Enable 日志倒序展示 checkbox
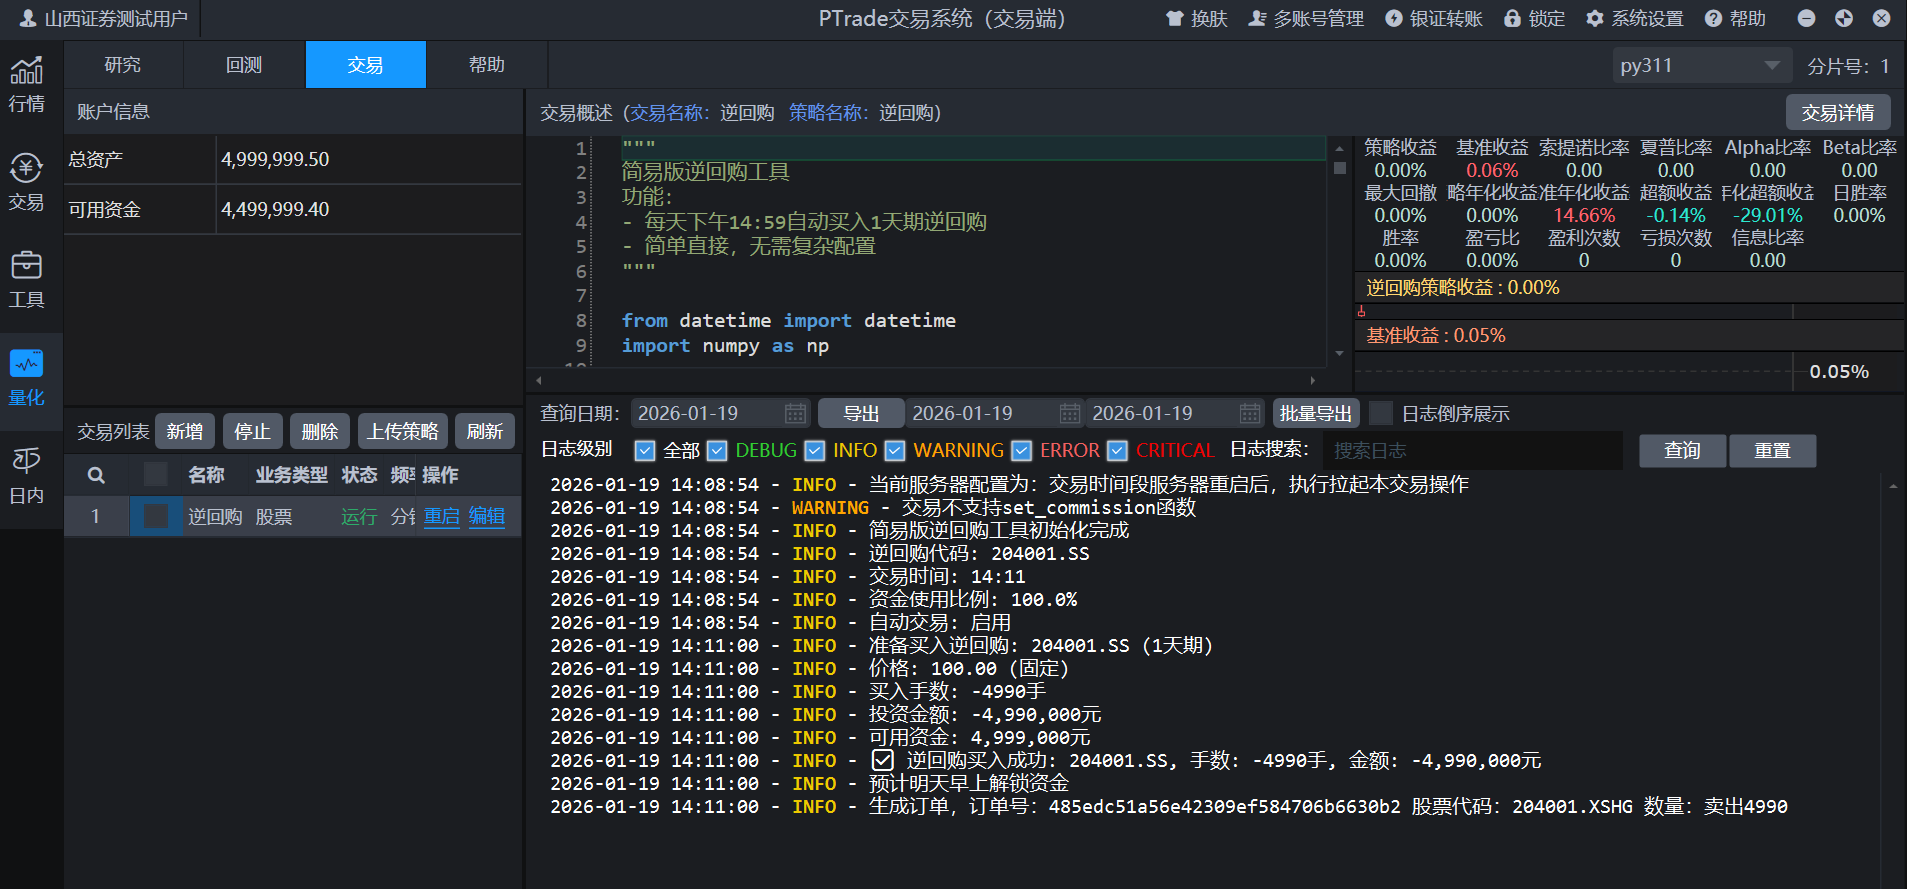 (x=1381, y=413)
